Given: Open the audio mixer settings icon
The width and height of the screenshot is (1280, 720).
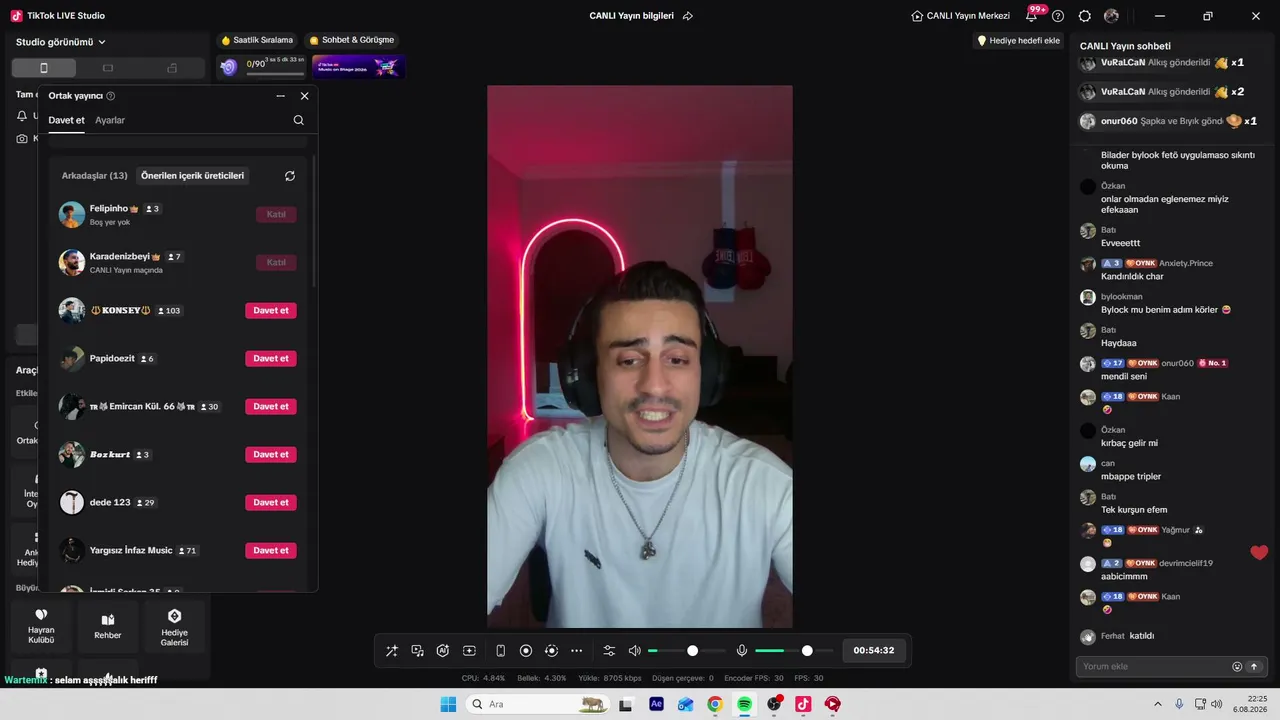Looking at the screenshot, I should pyautogui.click(x=609, y=651).
